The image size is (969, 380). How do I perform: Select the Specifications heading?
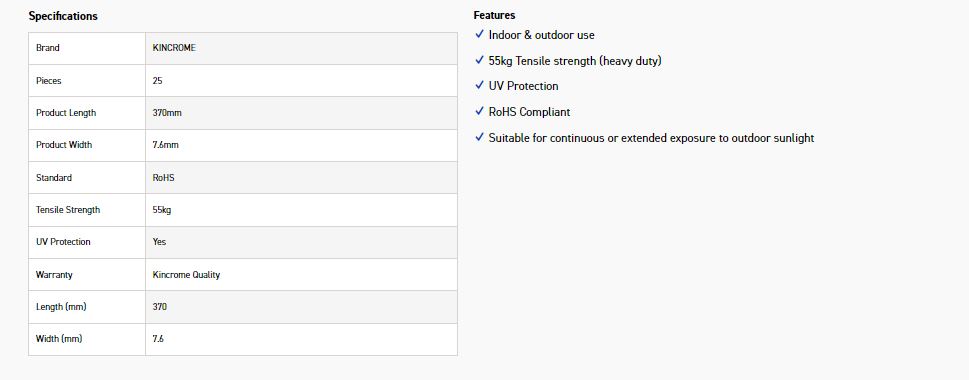point(63,16)
